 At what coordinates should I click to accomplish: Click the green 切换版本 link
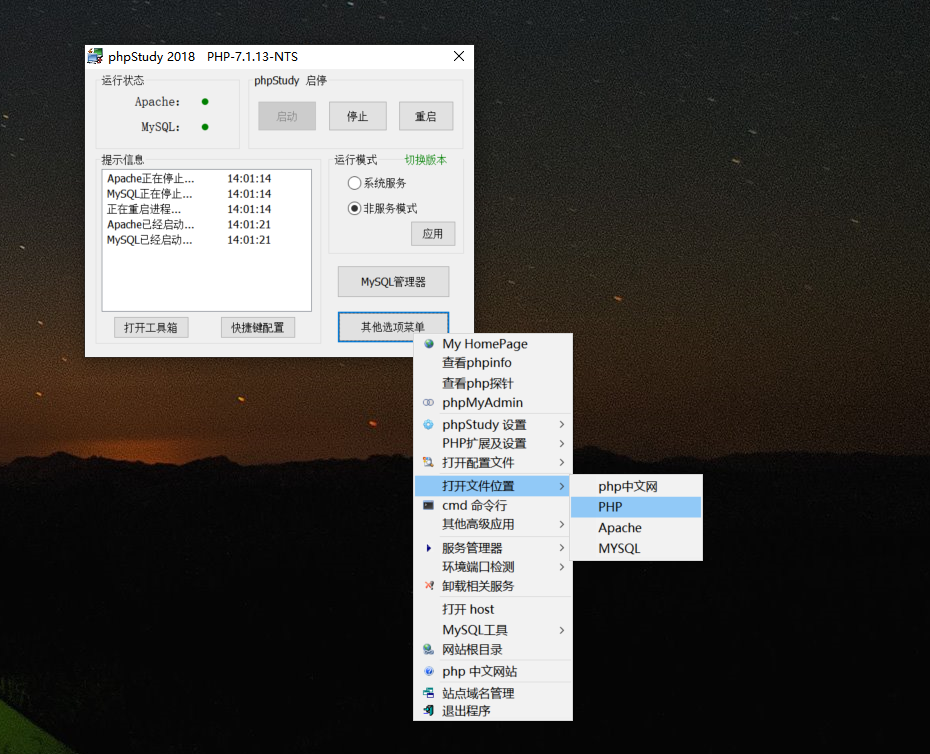[426, 160]
